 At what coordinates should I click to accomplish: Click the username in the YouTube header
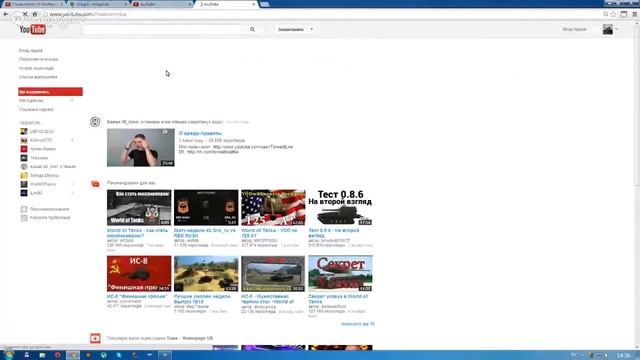[574, 29]
